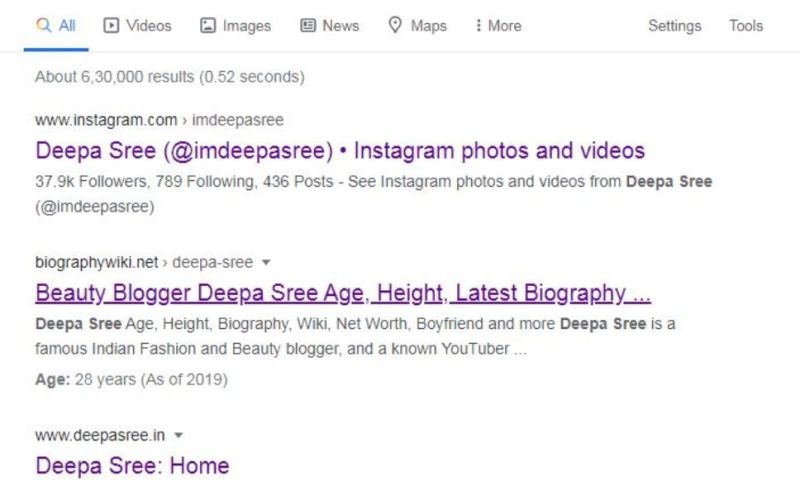Switch to the News search tab
The width and height of the screenshot is (800, 480).
(330, 26)
